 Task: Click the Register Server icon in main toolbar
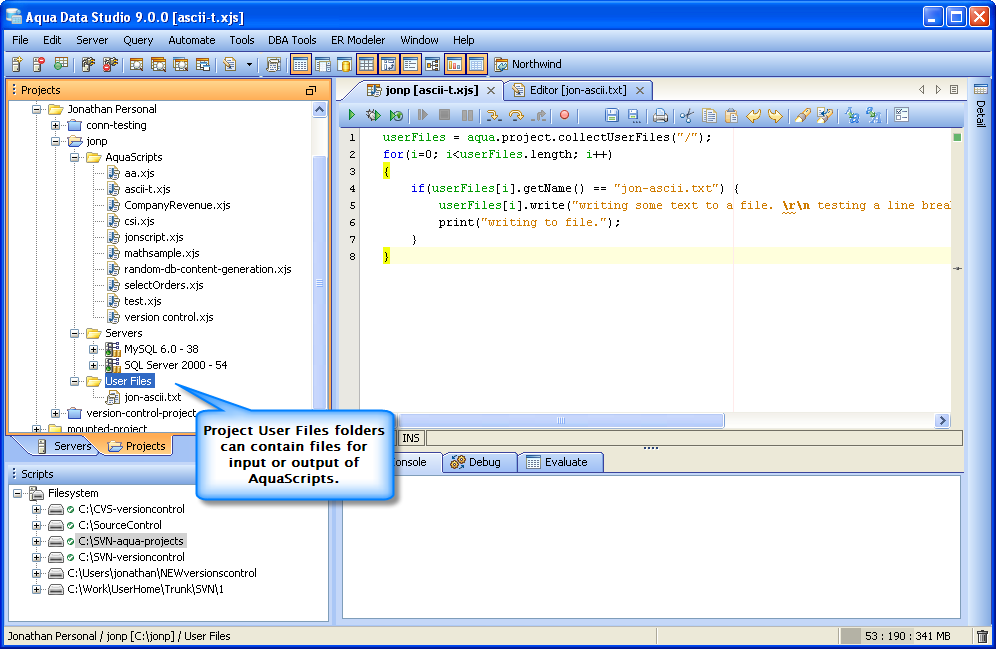[x=17, y=64]
